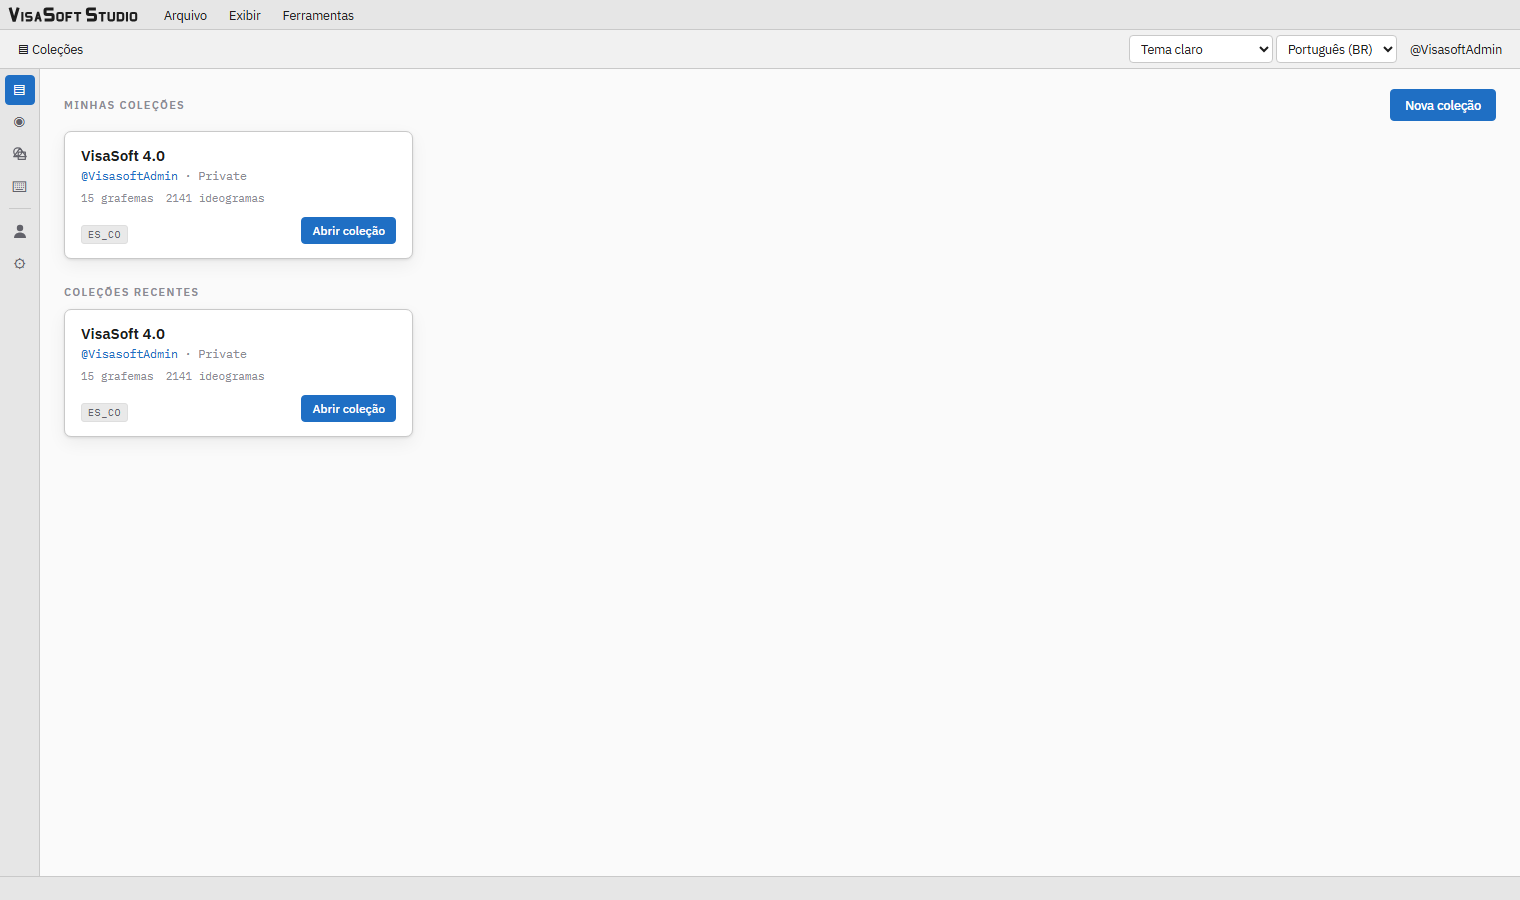Click the Coleções breadcrumb tab
This screenshot has height=900, width=1520.
51,49
